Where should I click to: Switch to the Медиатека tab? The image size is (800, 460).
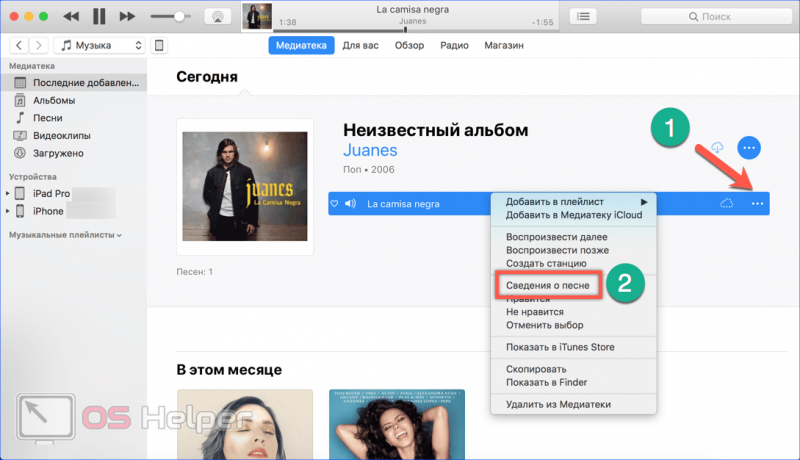(x=301, y=45)
